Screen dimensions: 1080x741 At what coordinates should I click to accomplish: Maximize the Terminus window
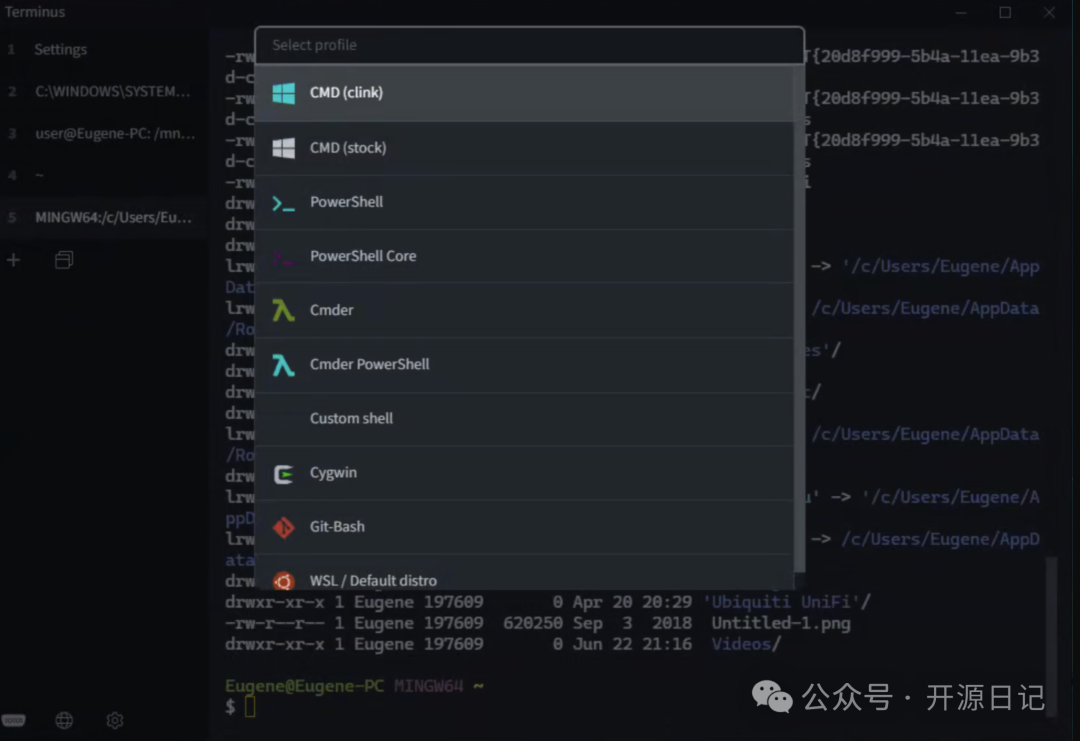coord(1005,12)
